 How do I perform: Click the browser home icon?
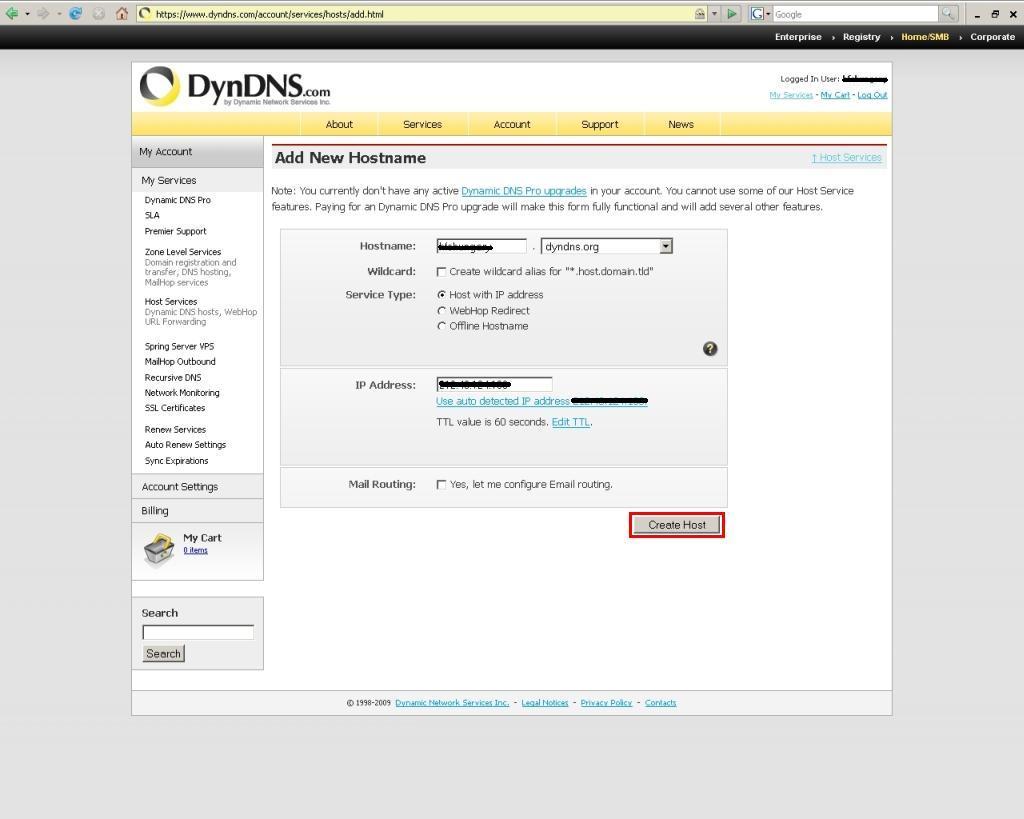[121, 13]
